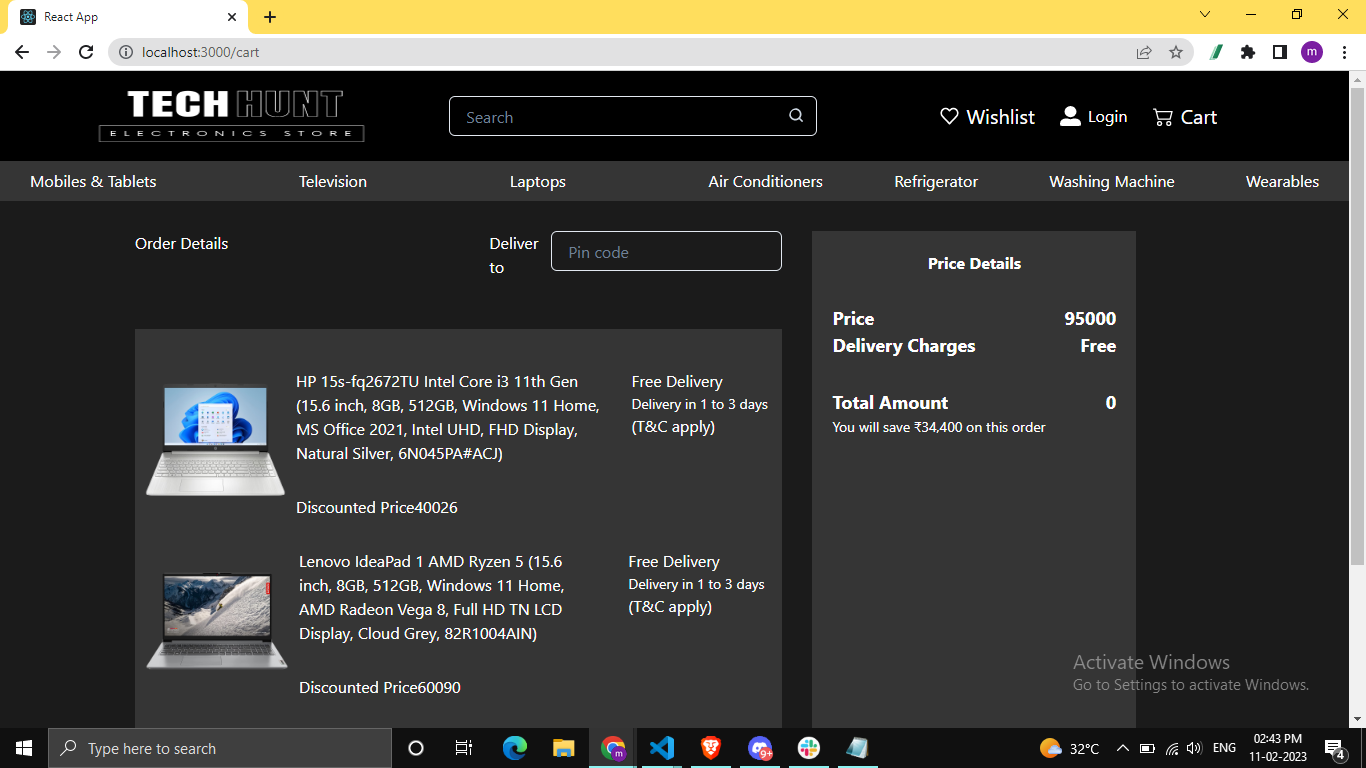Launch Brave browser from taskbar

point(710,747)
